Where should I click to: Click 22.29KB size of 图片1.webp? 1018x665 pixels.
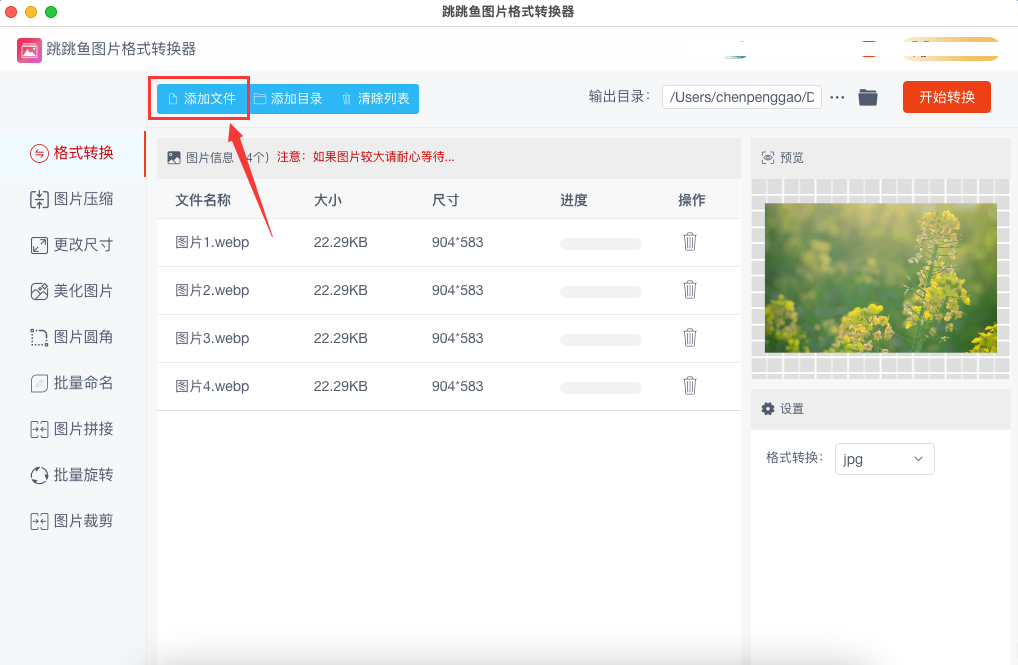(x=340, y=242)
